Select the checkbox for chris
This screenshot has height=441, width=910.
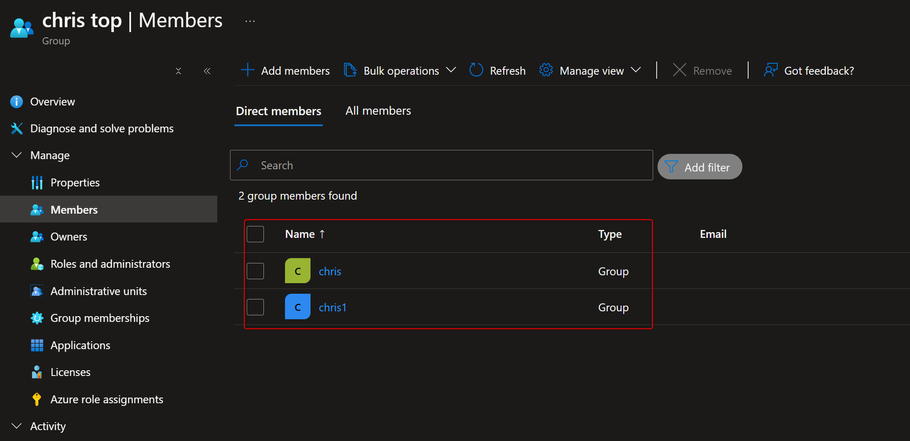[x=255, y=271]
